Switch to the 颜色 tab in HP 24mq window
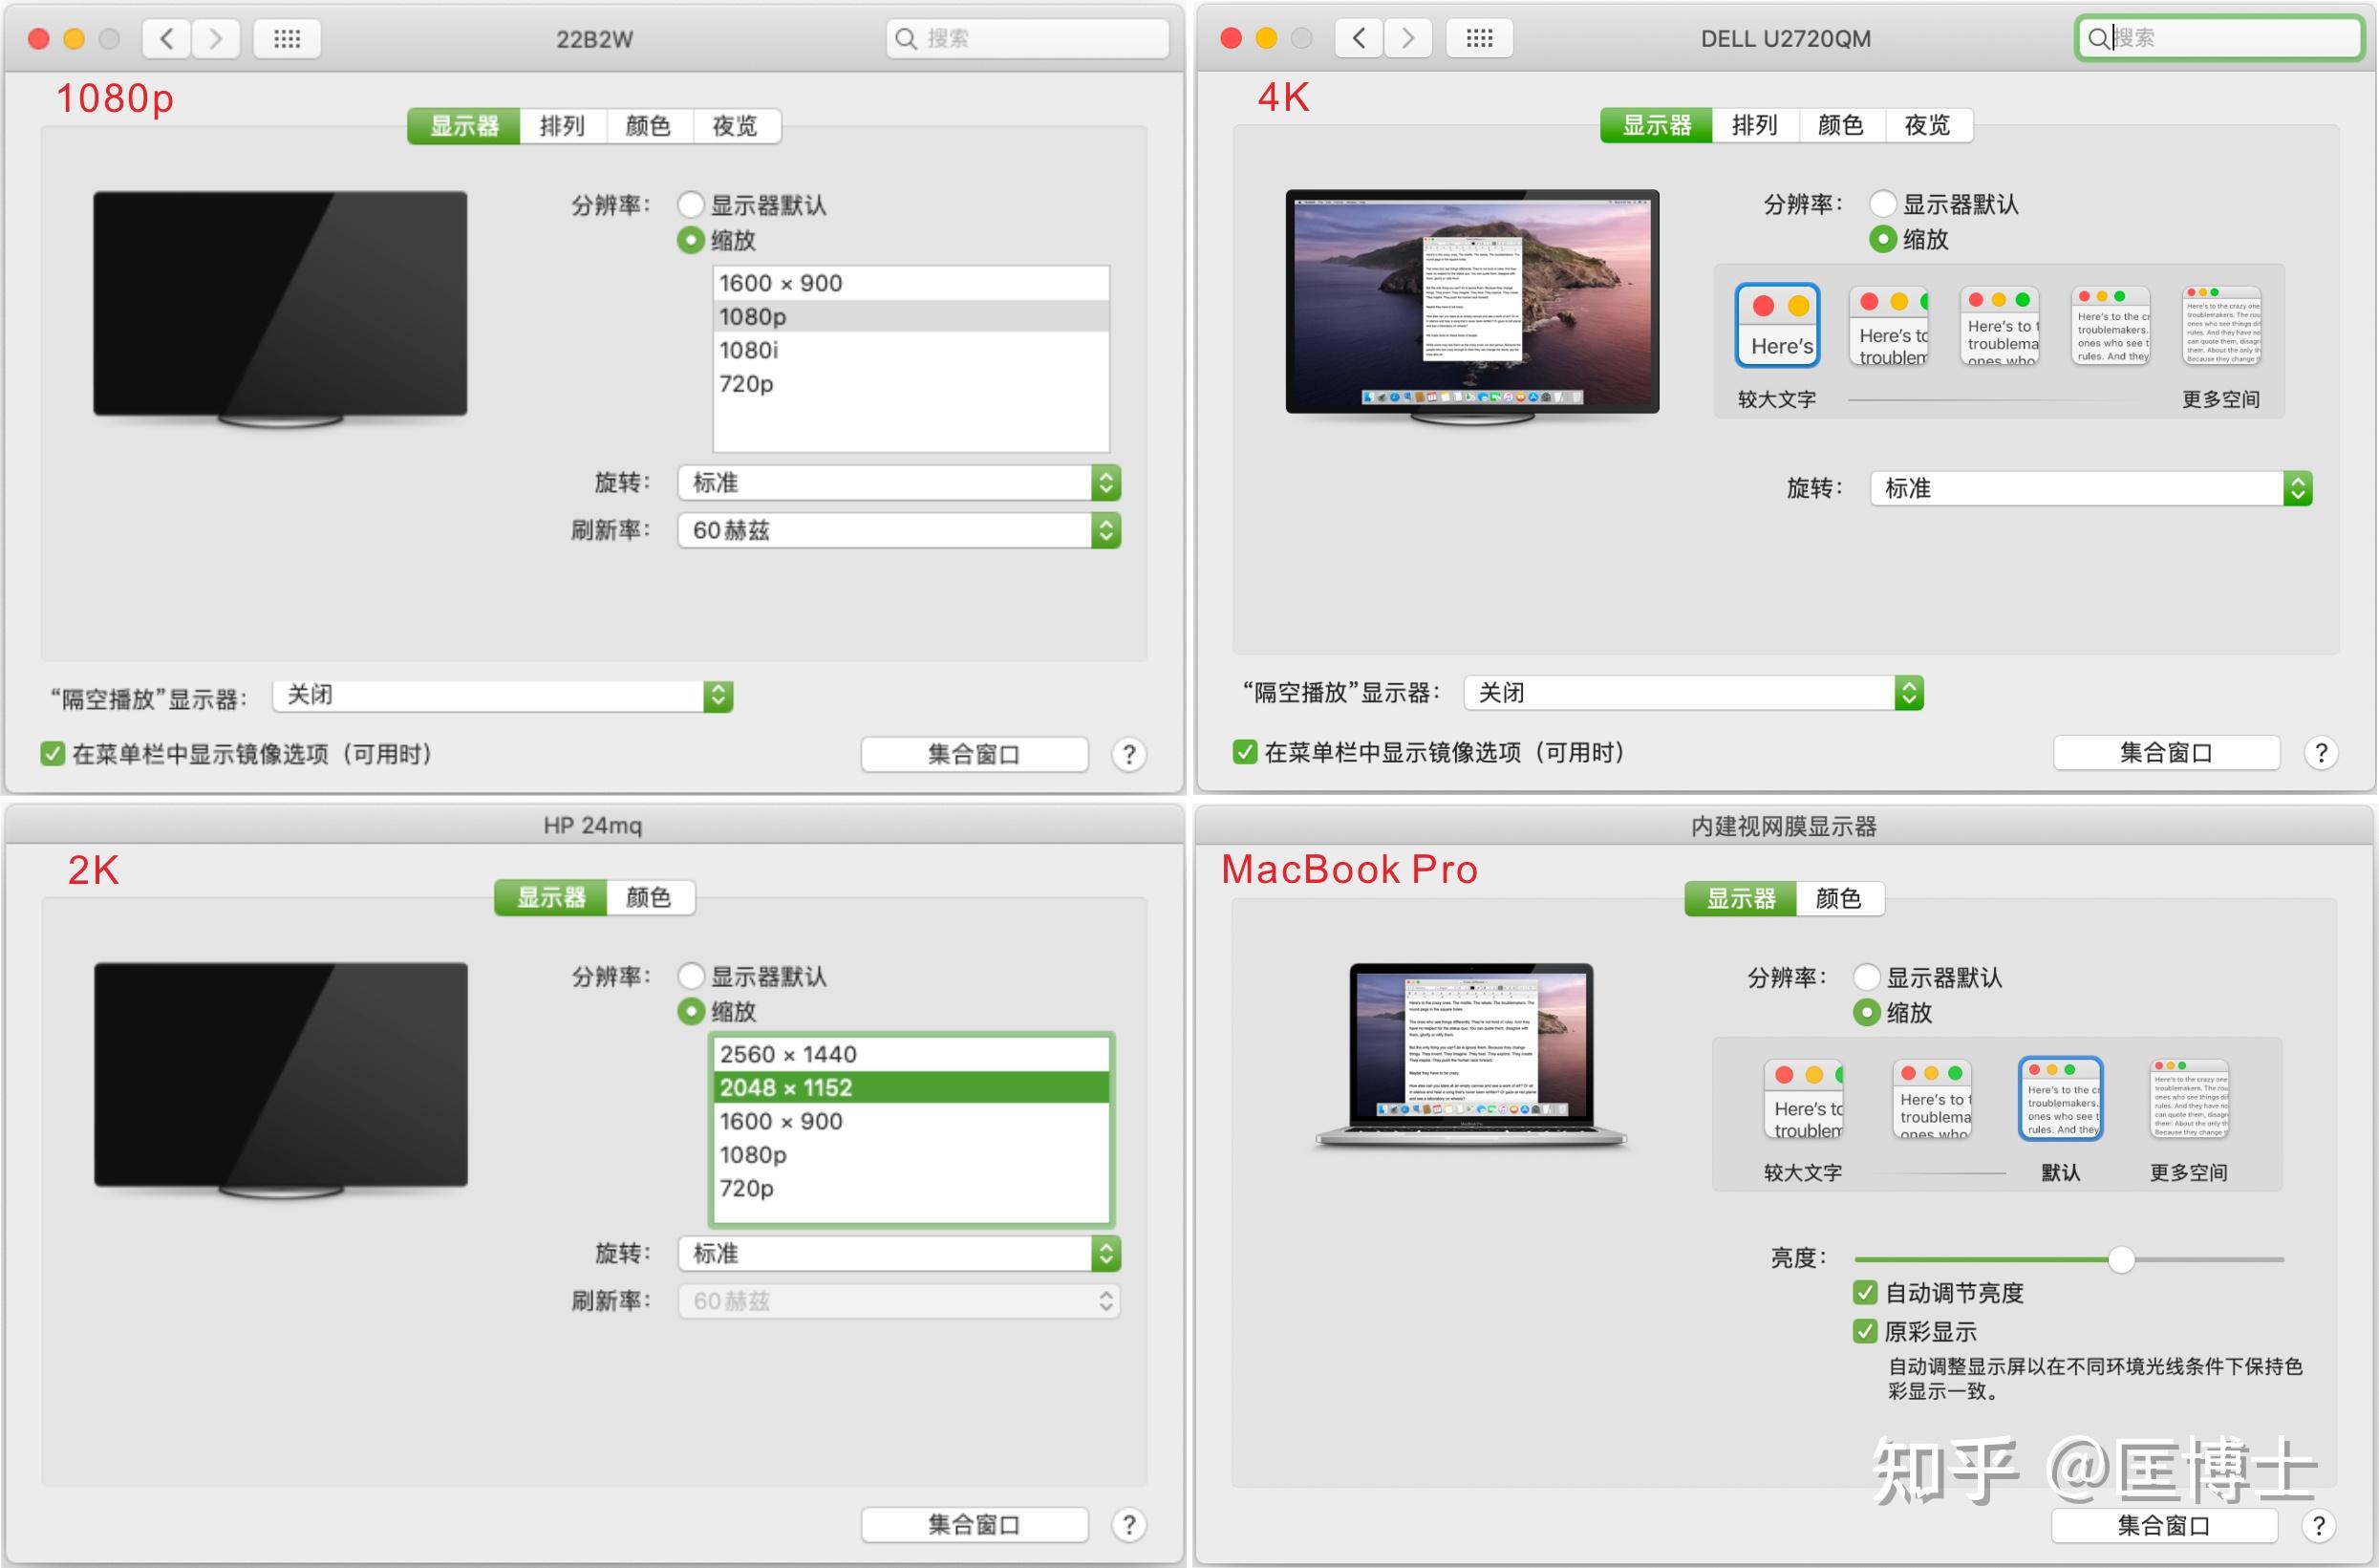Viewport: 2379px width, 1568px height. tap(650, 897)
